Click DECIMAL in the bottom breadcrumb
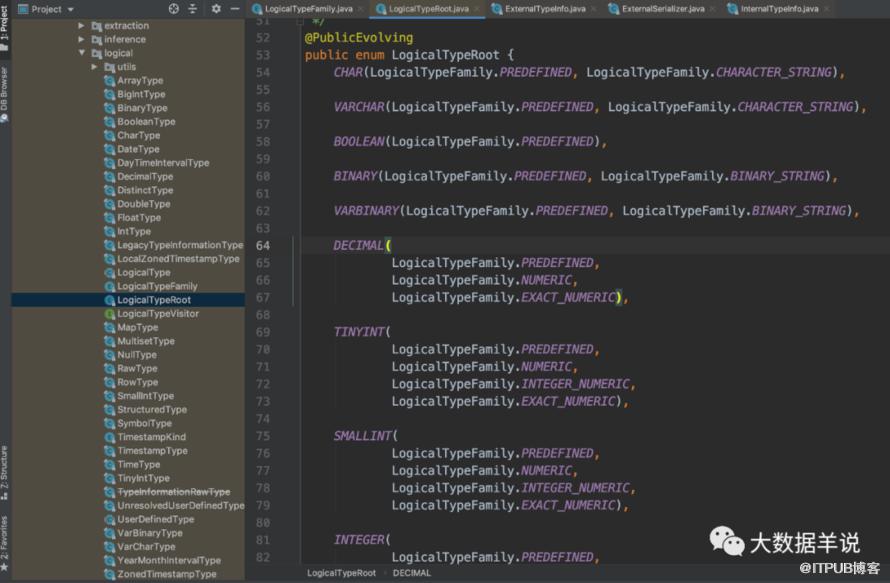Viewport: 890px width, 583px height. [412, 573]
